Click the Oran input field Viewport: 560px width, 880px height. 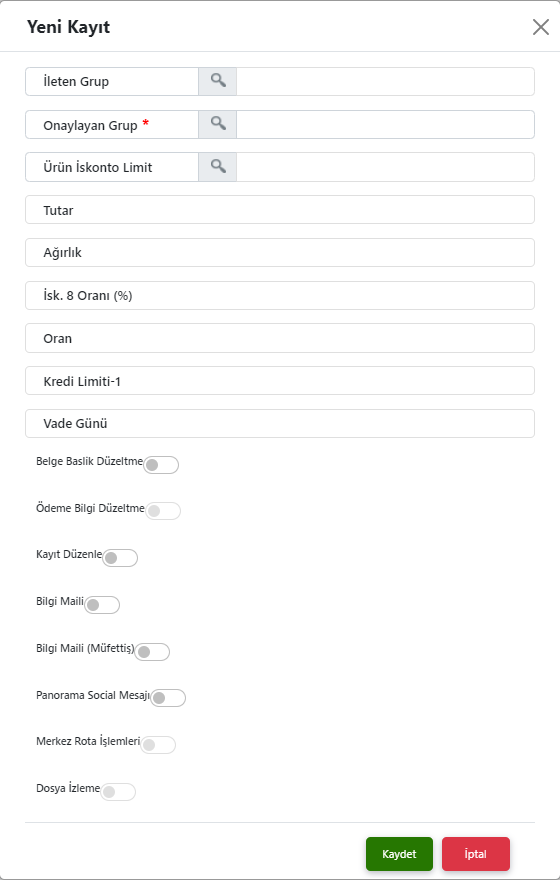click(280, 338)
